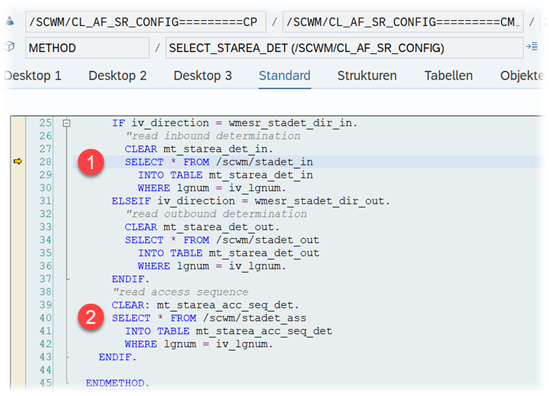Switch to the Strukturen tab
Screen dimensions: 549x396
click(x=367, y=76)
